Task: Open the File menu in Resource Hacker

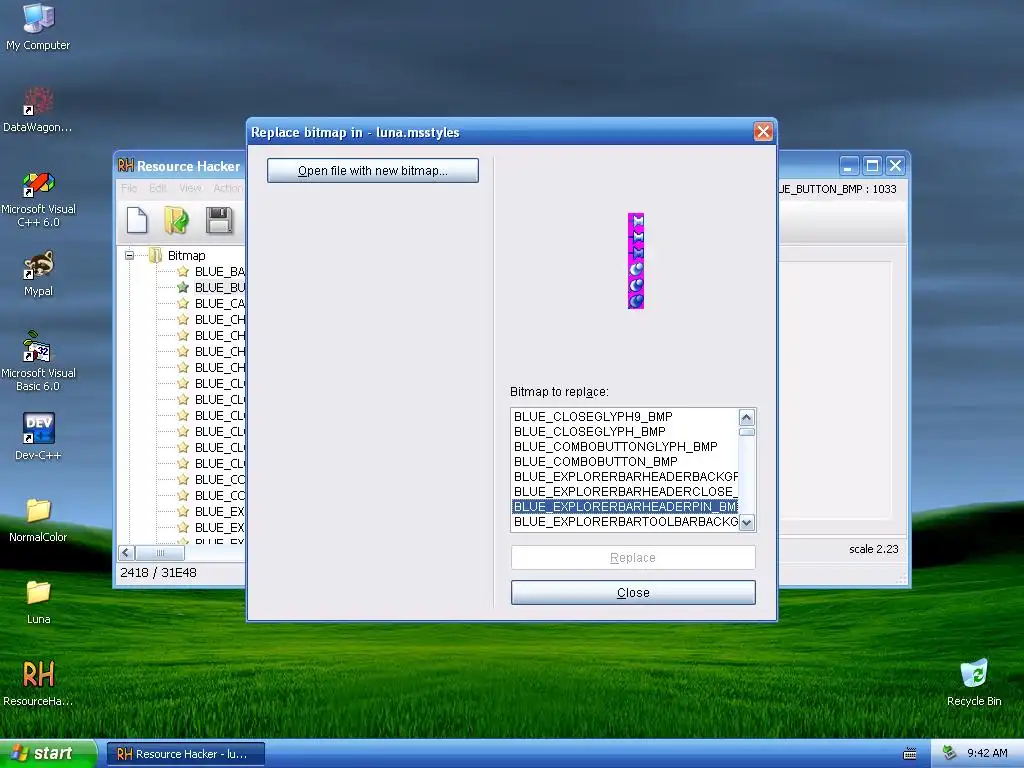Action: coord(129,188)
